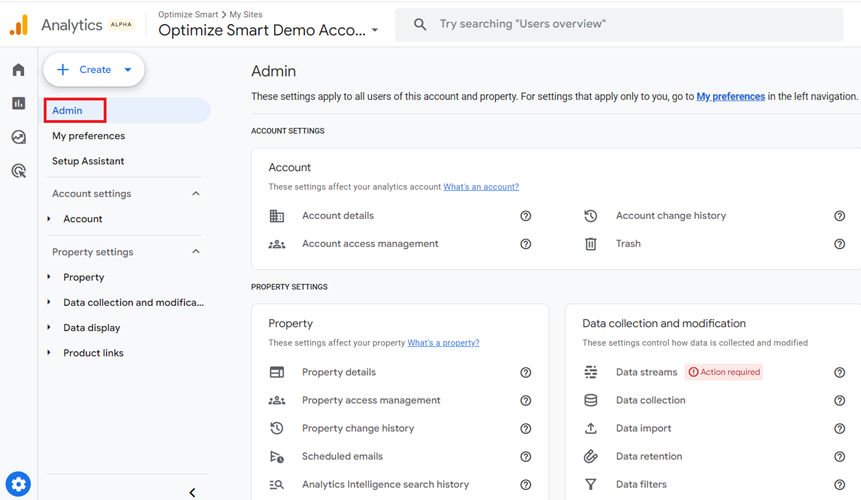Click the Data import upload icon
The width and height of the screenshot is (861, 500).
pyautogui.click(x=591, y=428)
